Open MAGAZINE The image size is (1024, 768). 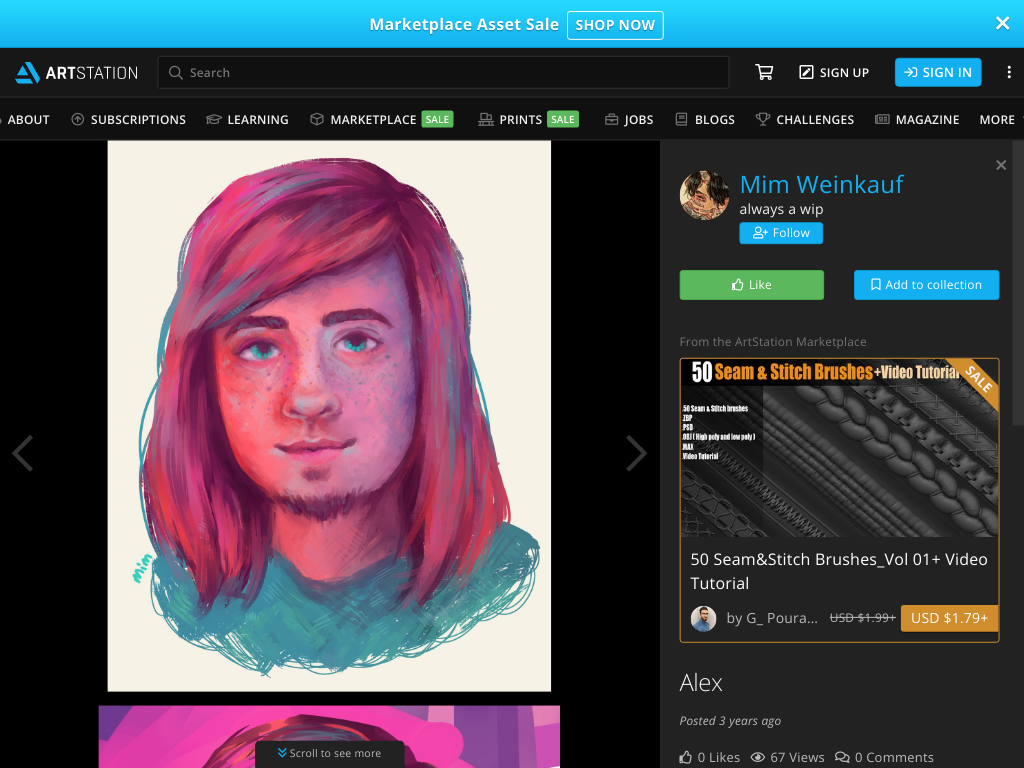coord(917,120)
